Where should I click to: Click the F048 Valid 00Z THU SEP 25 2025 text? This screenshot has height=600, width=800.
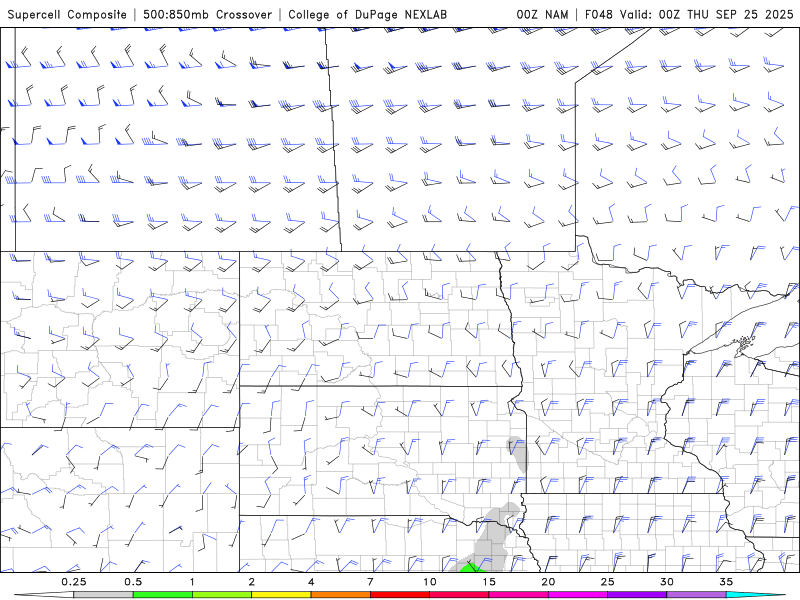click(689, 14)
